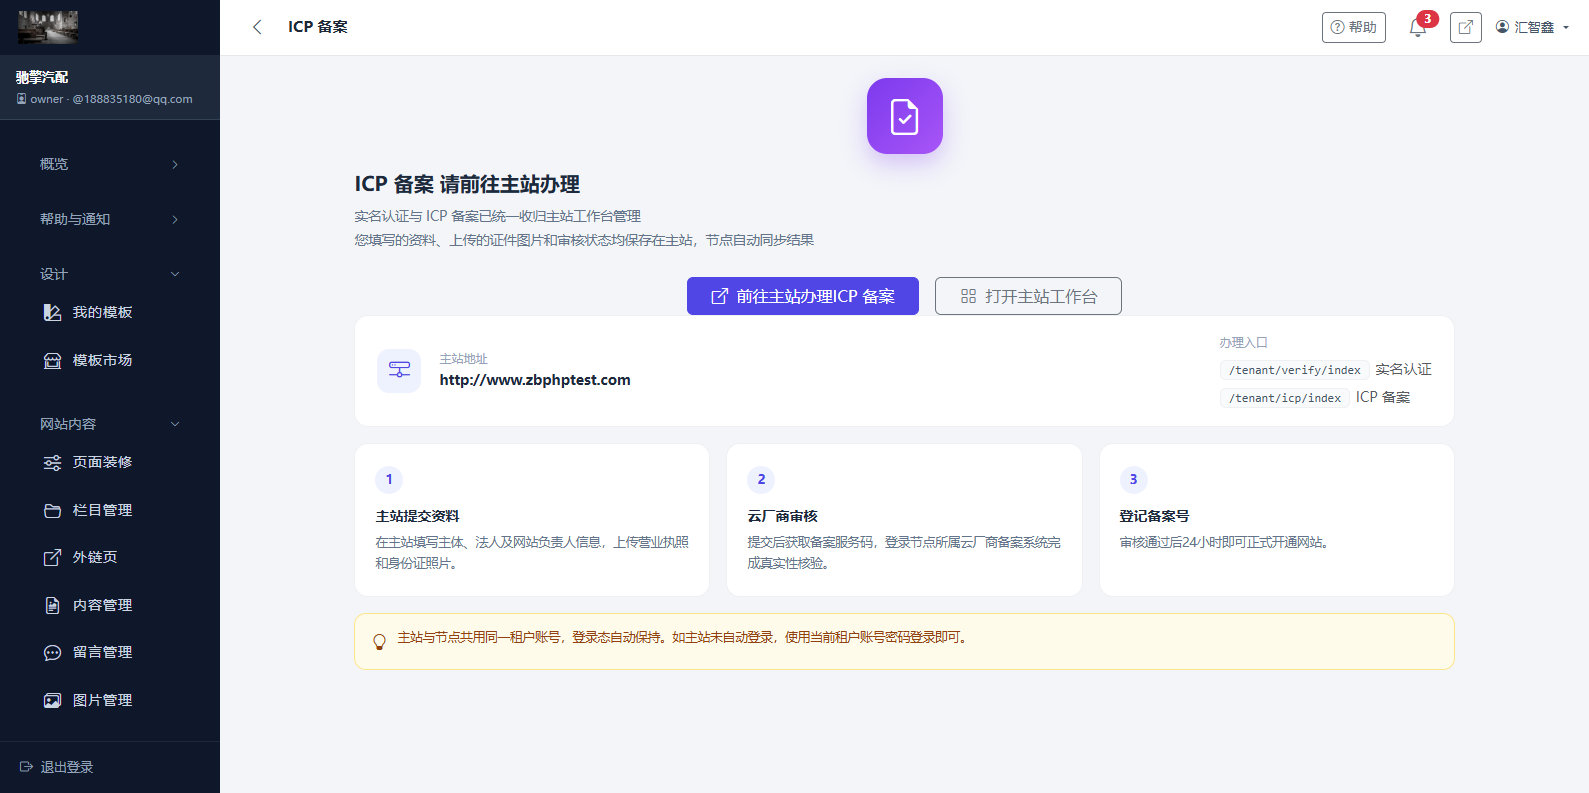Click the 外链页 external link icon
The image size is (1589, 793).
pos(53,557)
